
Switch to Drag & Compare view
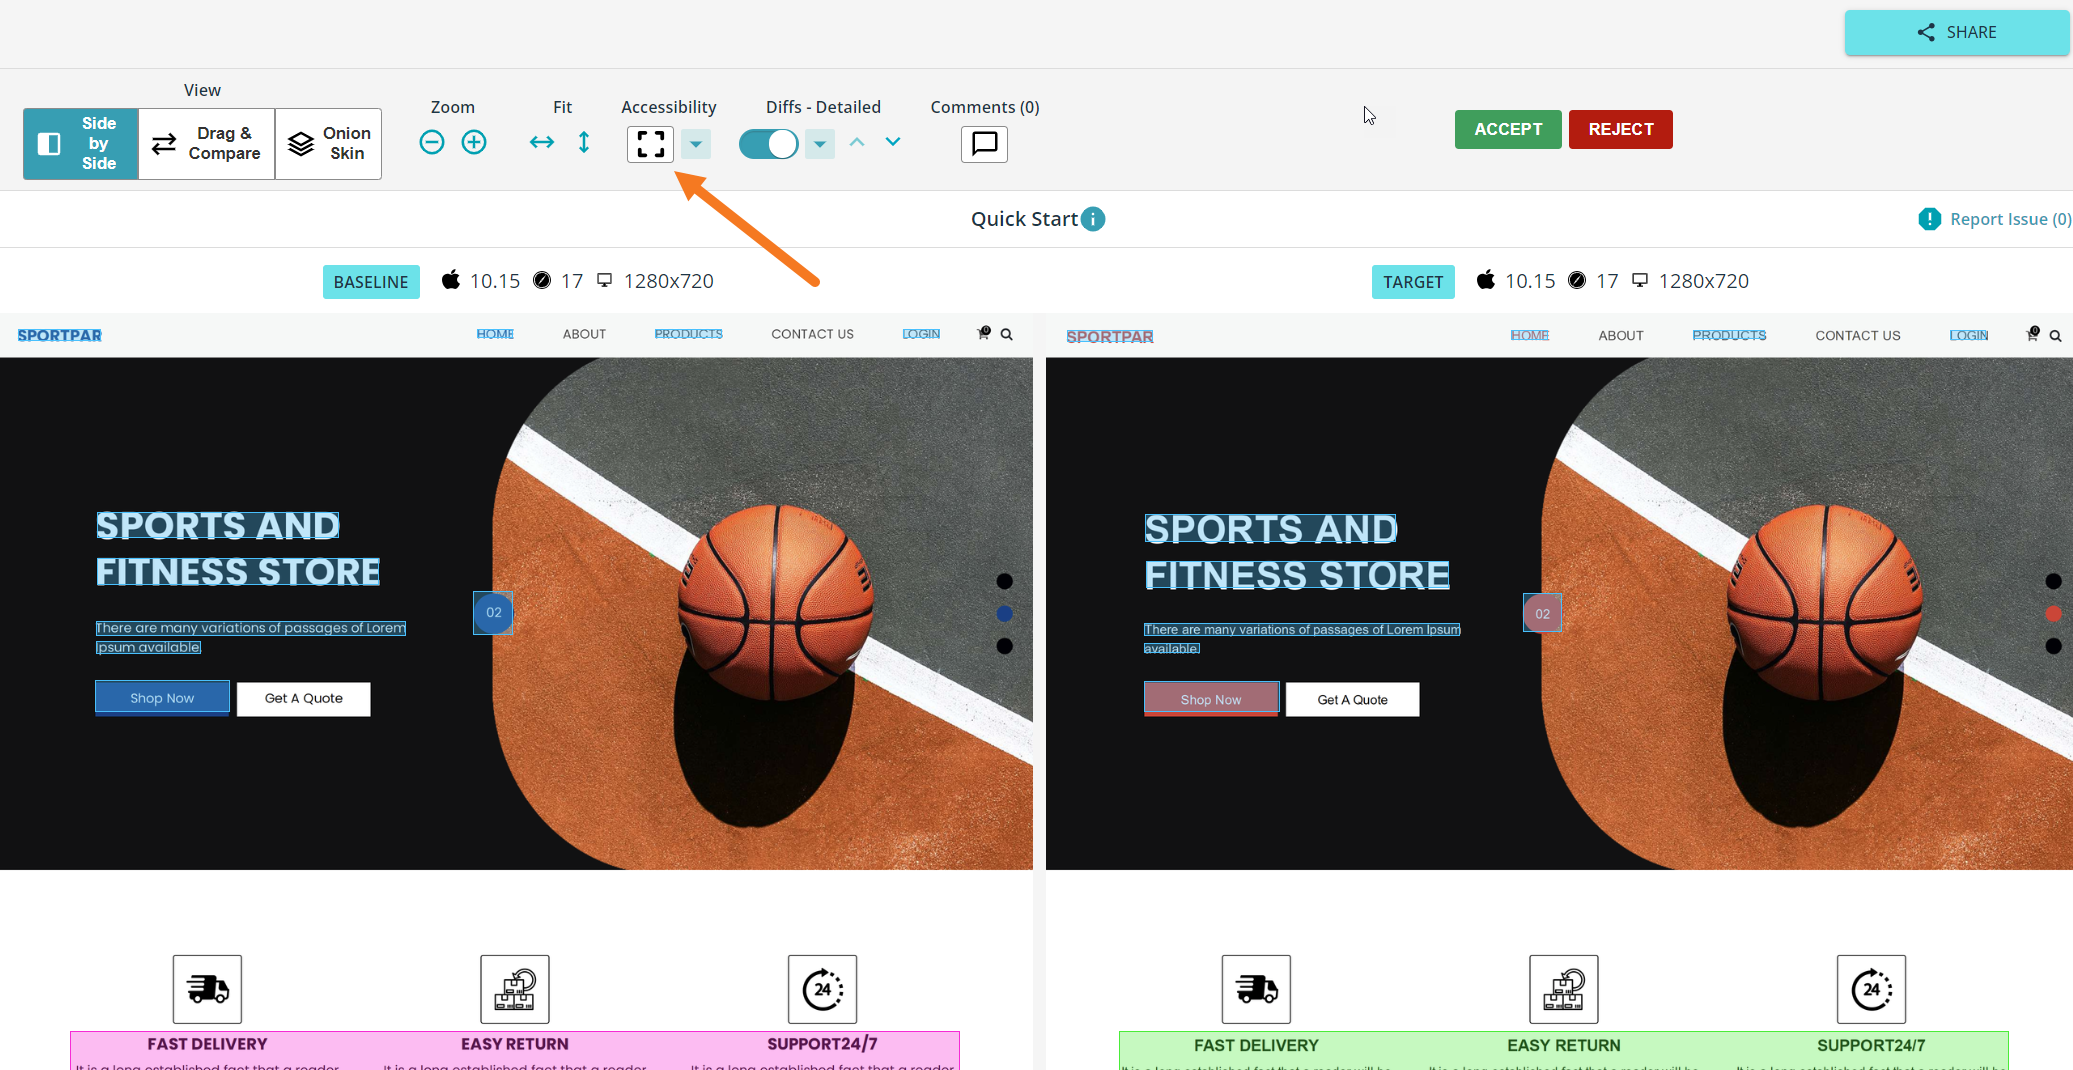207,144
